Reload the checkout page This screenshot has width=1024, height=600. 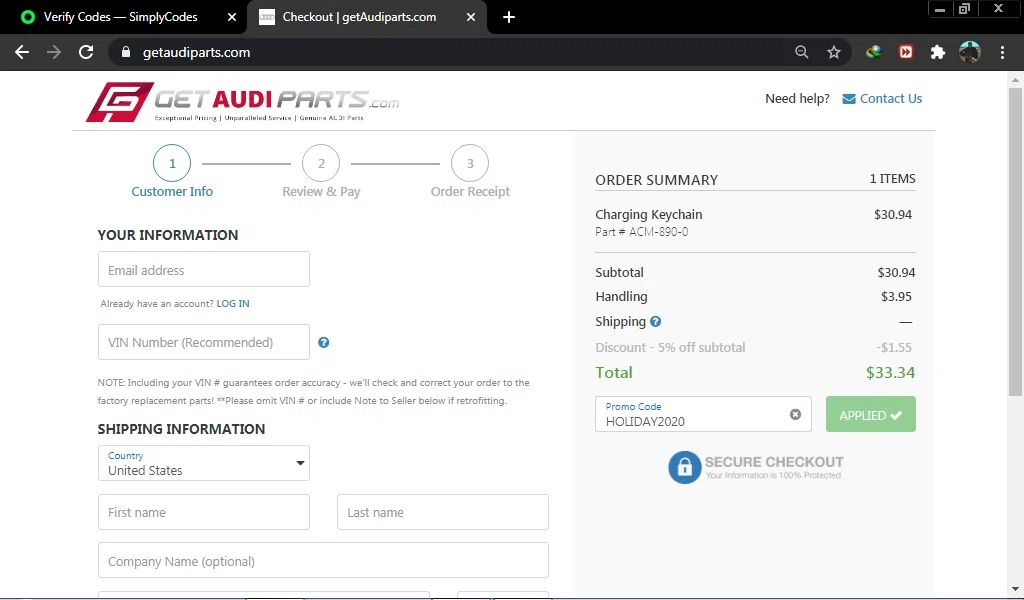tap(86, 52)
